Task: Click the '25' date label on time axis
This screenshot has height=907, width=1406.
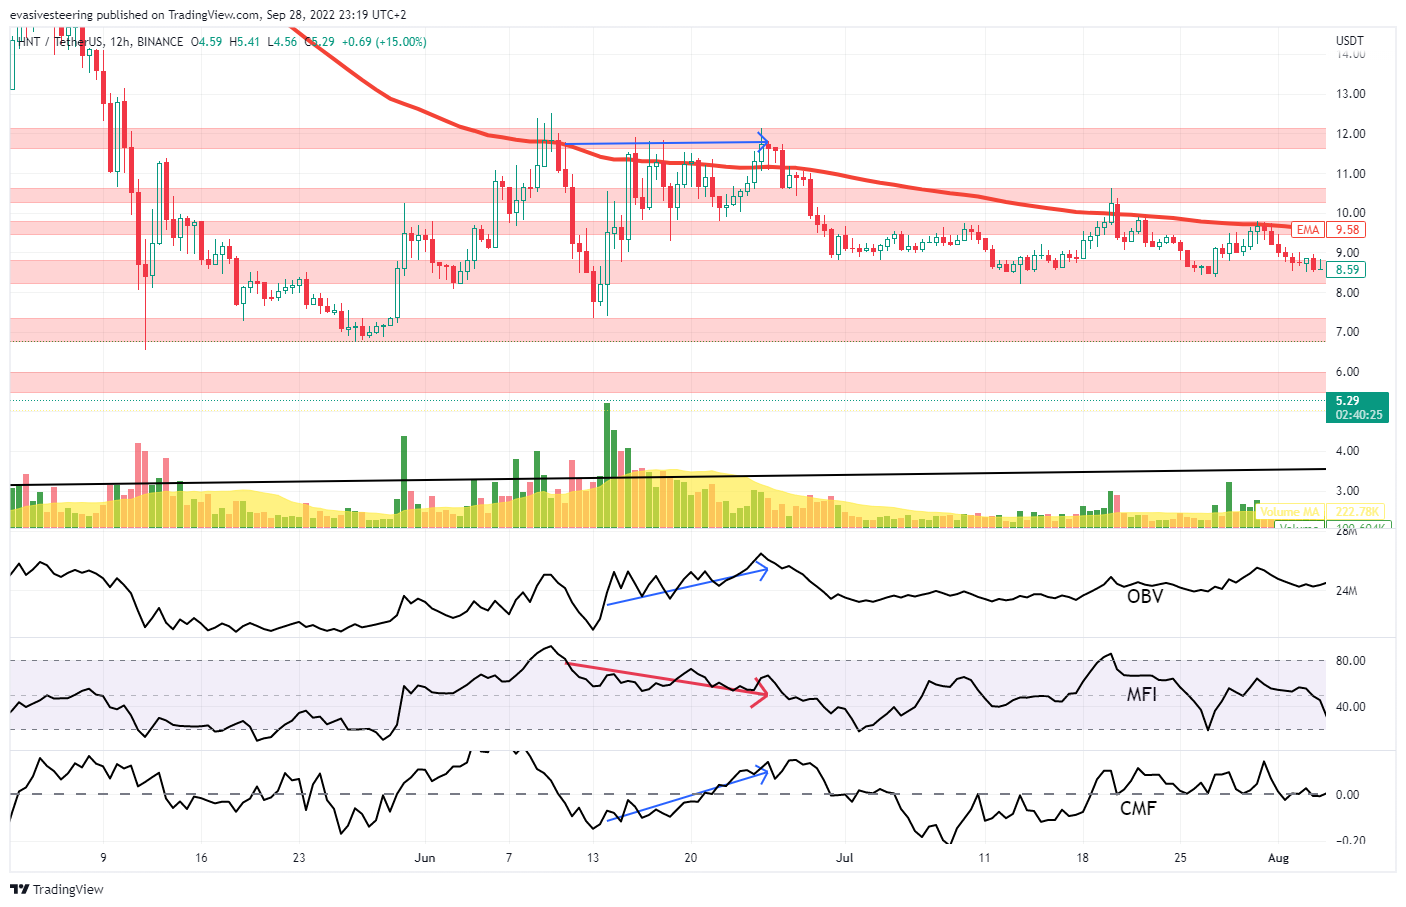Action: 1180,858
